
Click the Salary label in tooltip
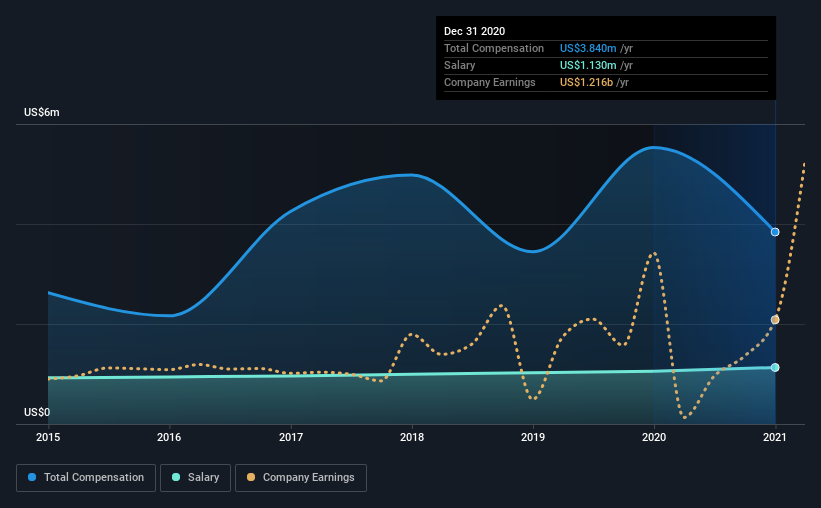pos(460,65)
